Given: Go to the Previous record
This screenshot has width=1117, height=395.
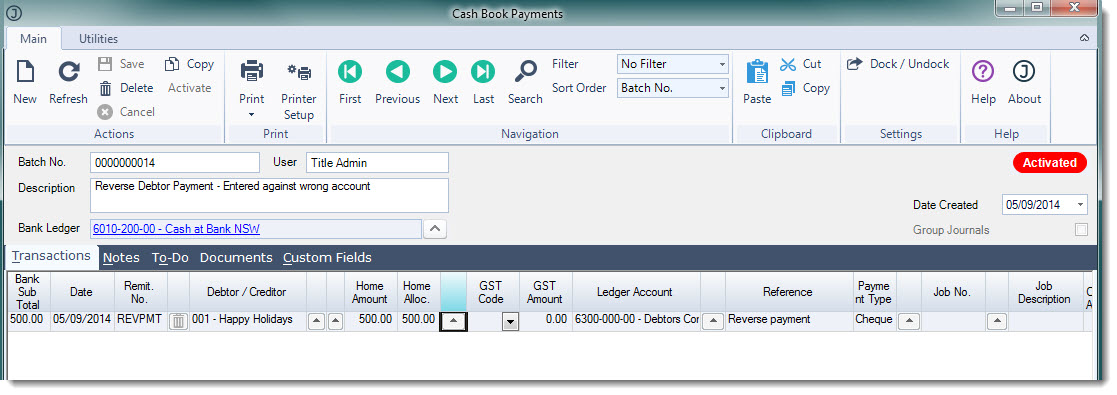Looking at the screenshot, I should click(398, 82).
